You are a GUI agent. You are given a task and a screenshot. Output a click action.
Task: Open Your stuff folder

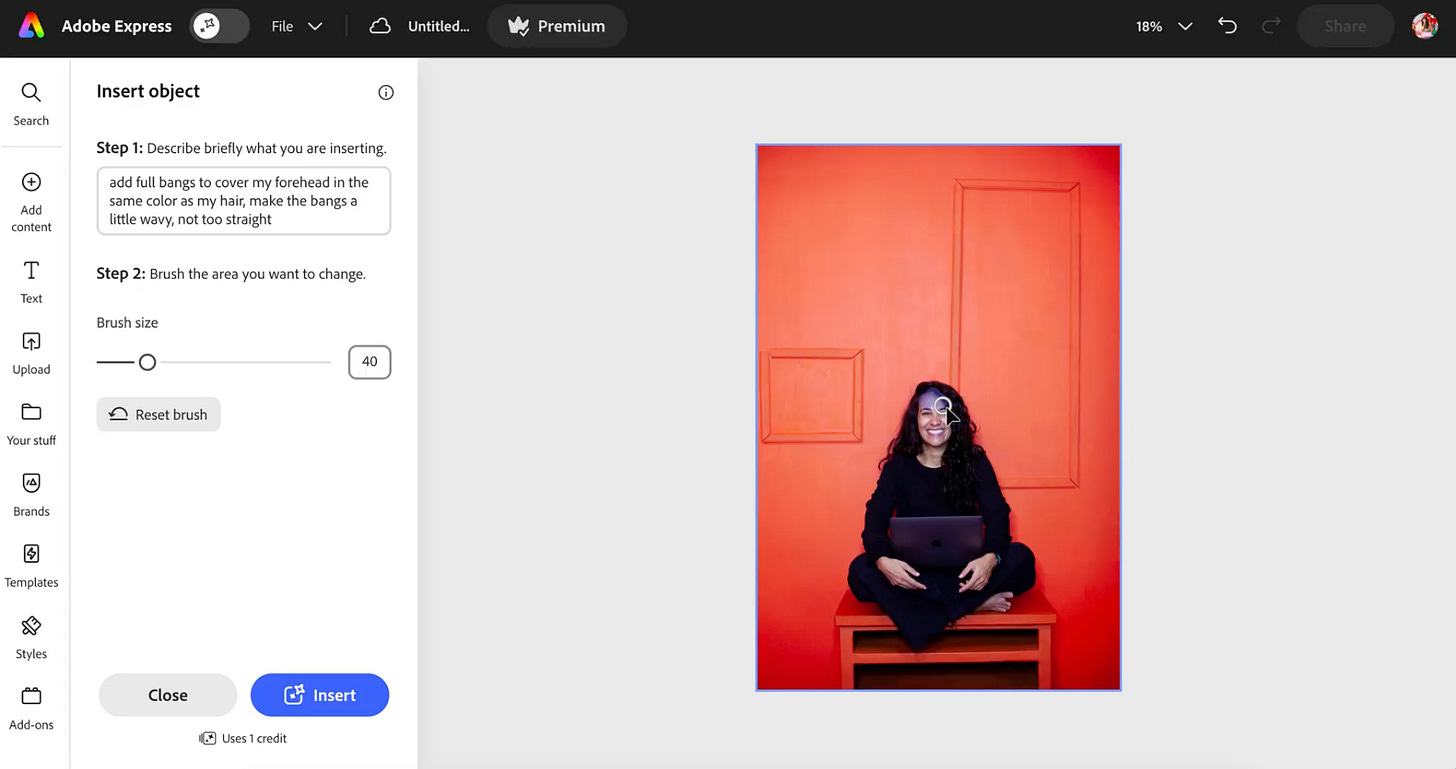point(31,424)
